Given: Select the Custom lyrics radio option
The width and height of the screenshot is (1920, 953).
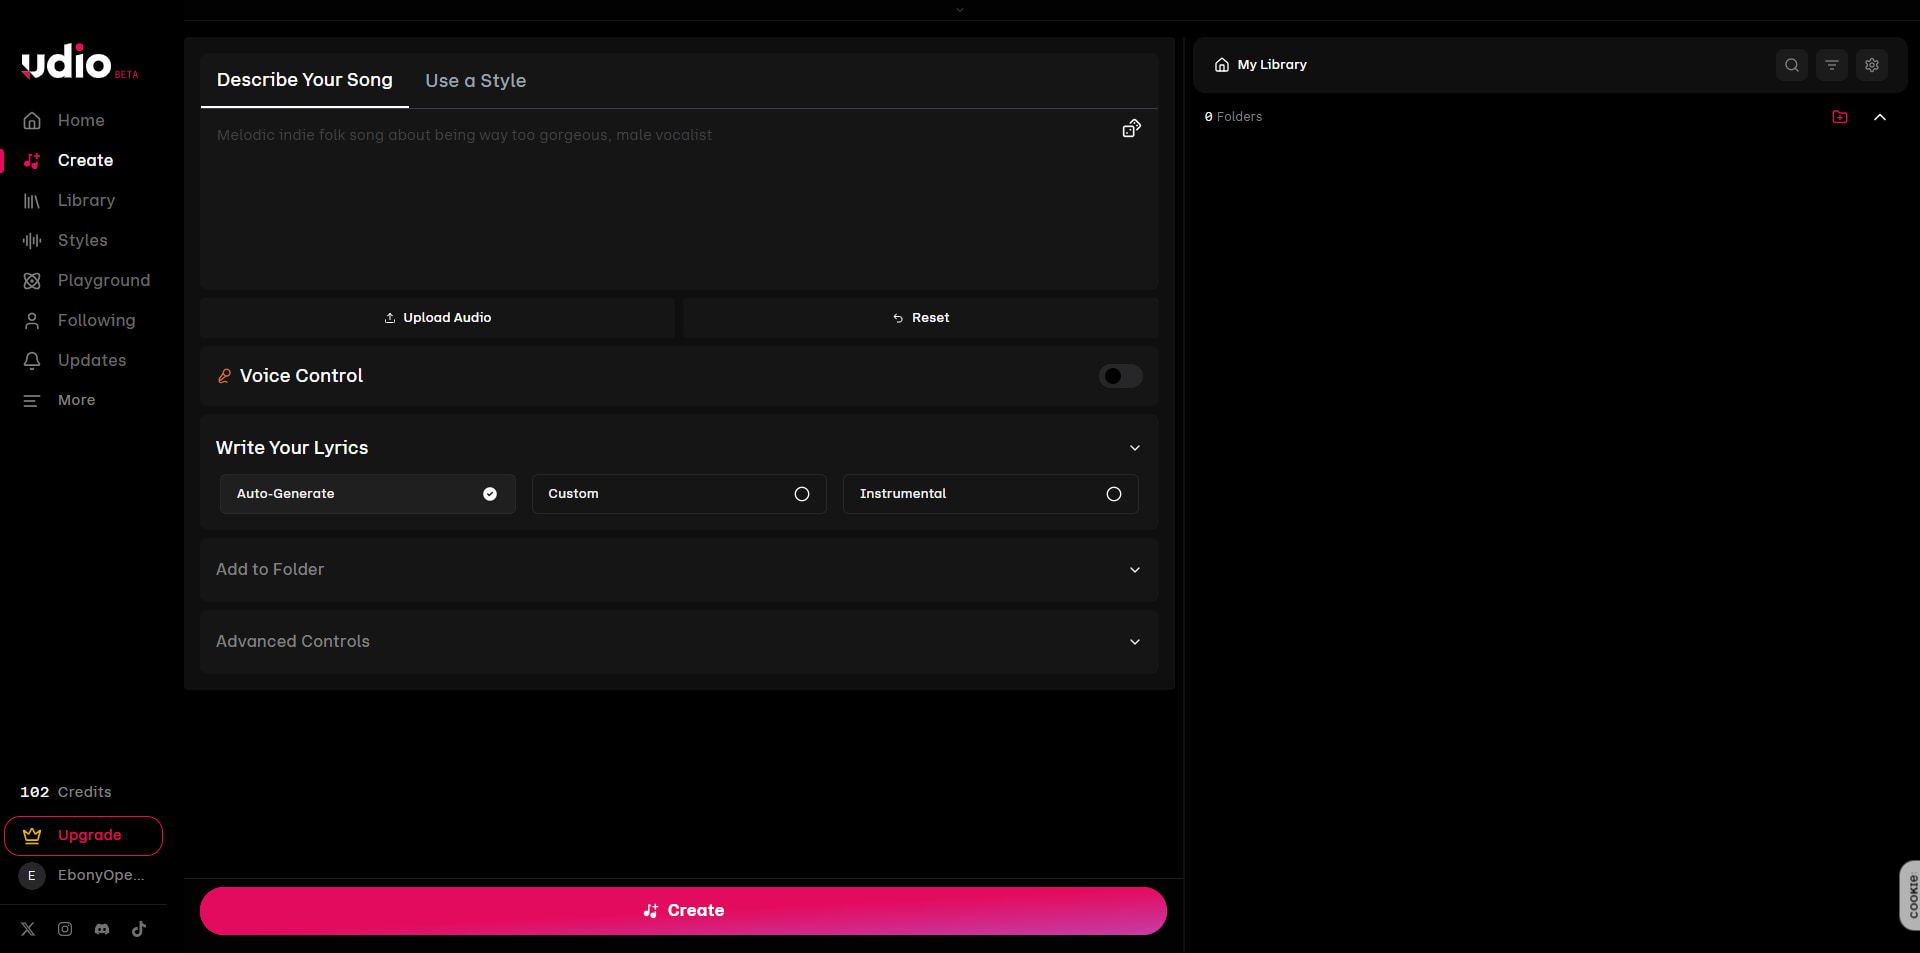Looking at the screenshot, I should click(x=679, y=494).
